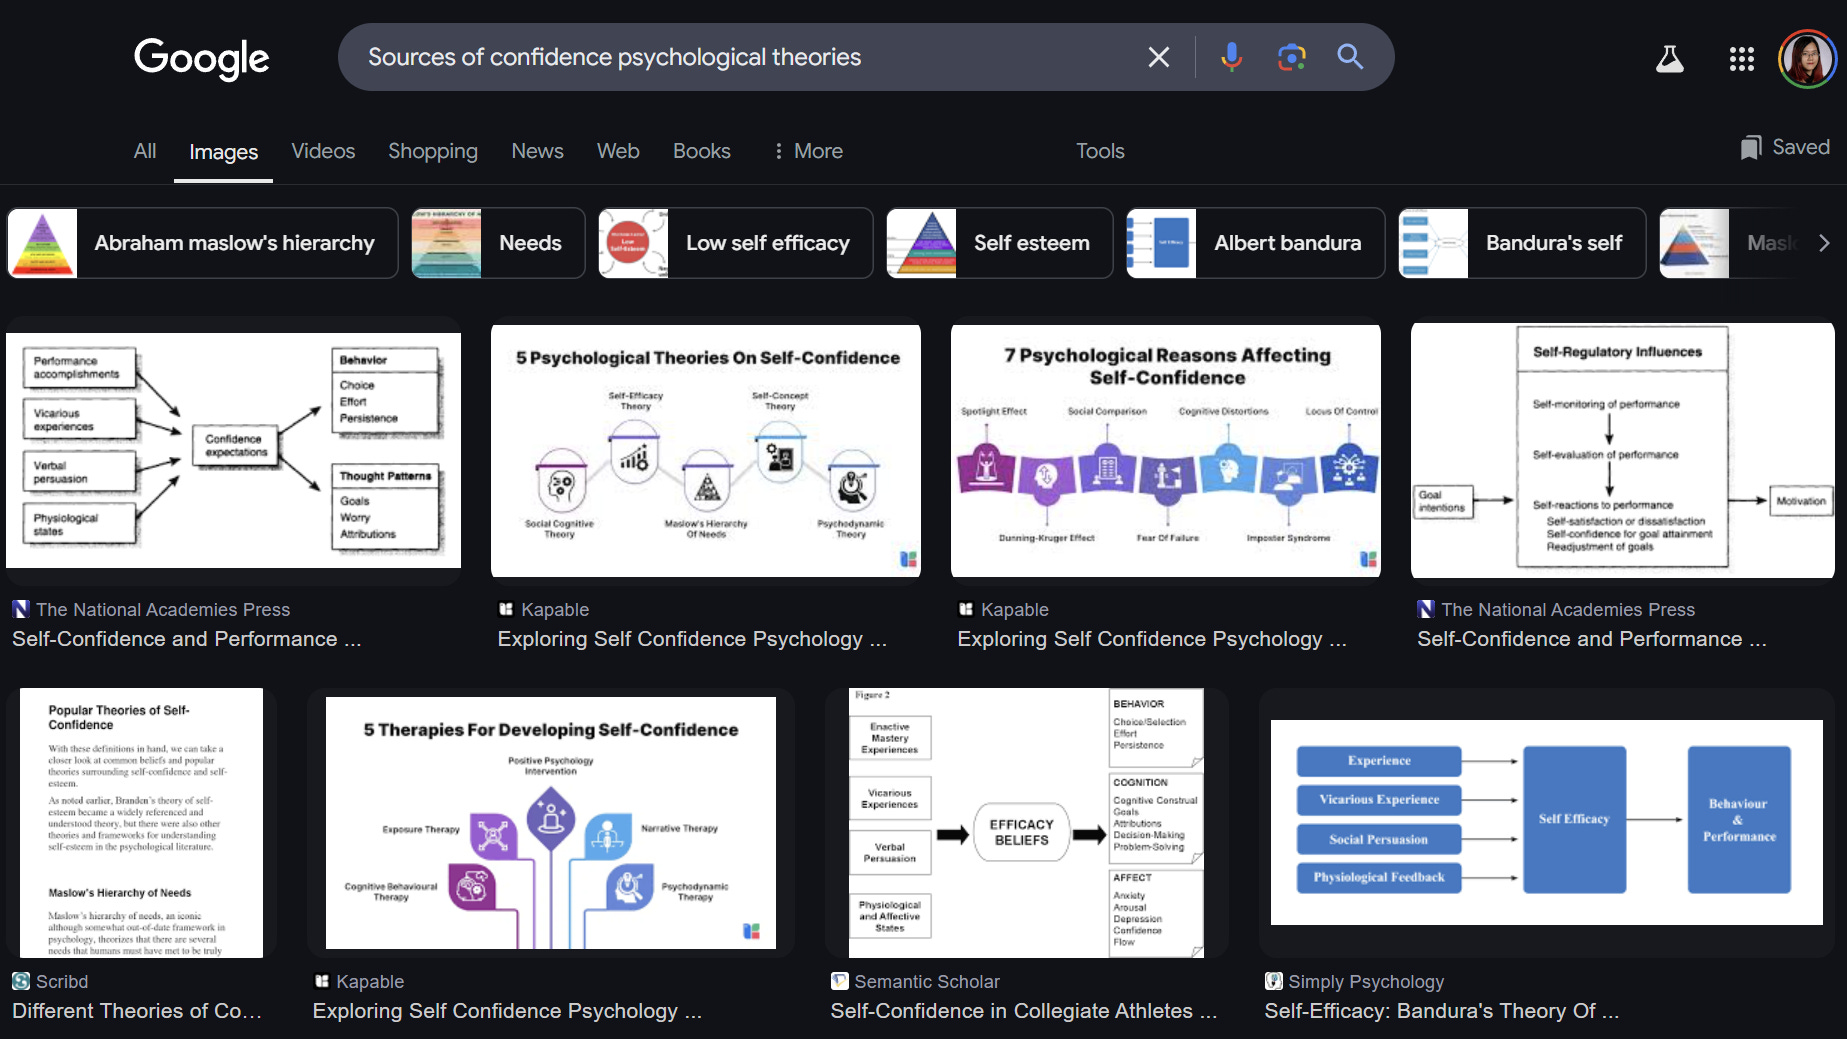Open 'Exploring Self Confidence Psychology' under 5 Therapies image
This screenshot has height=1039, width=1847.
(507, 1011)
